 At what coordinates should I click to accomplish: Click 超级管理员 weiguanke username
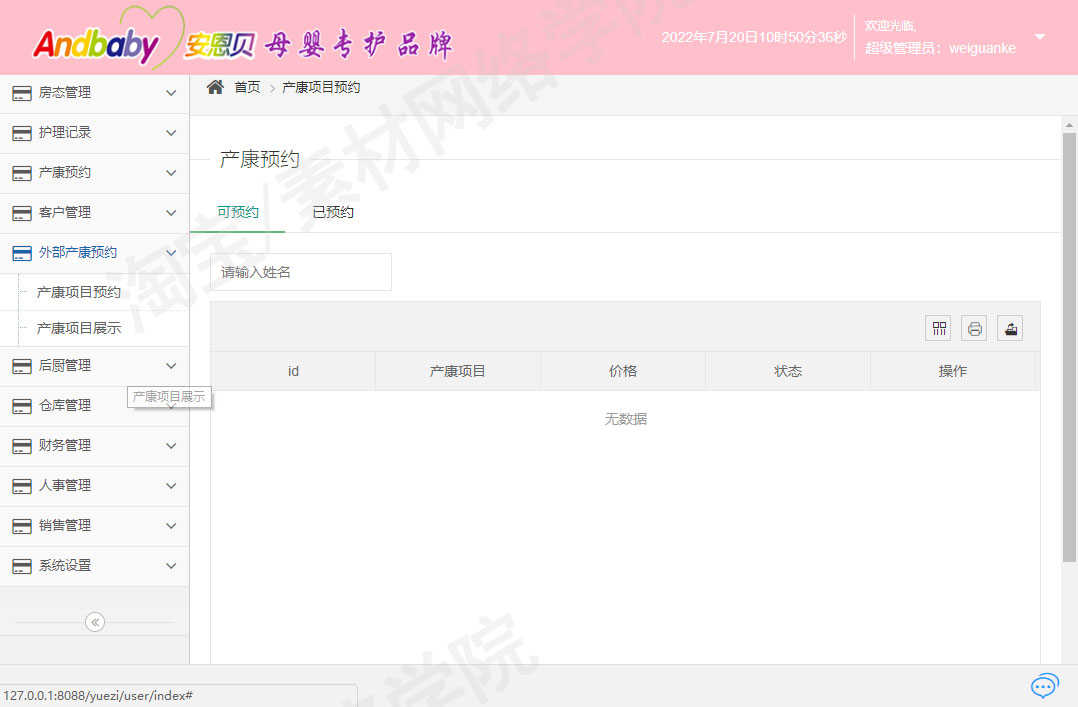[x=940, y=48]
